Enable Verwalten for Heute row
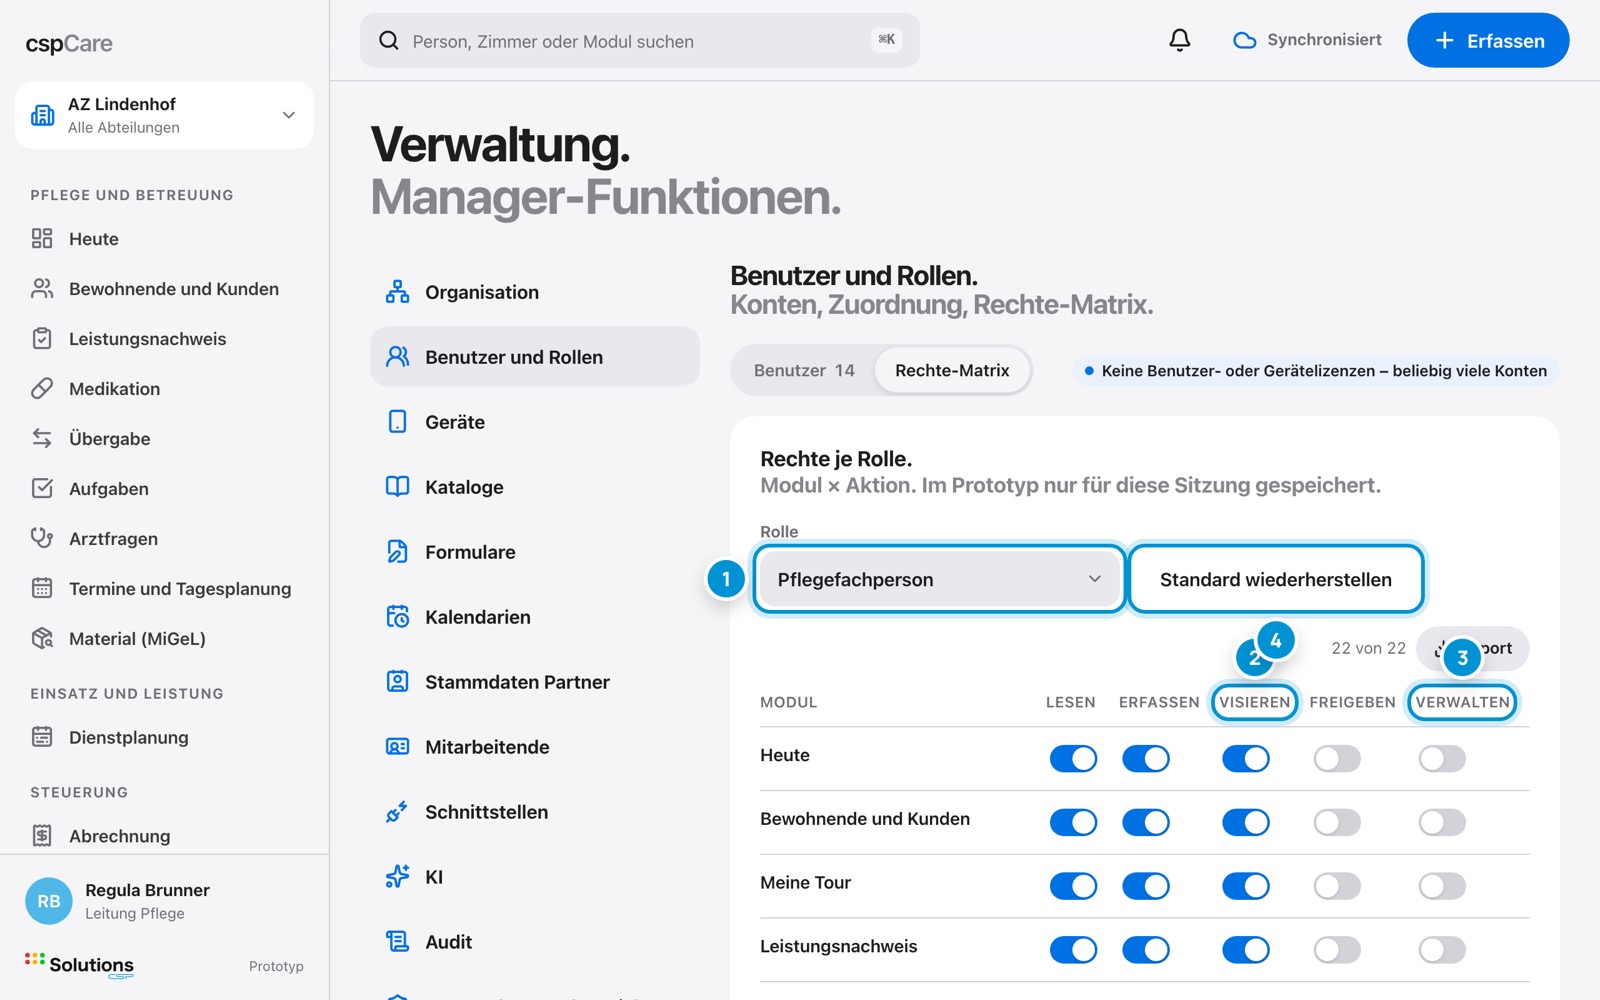 [x=1442, y=759]
